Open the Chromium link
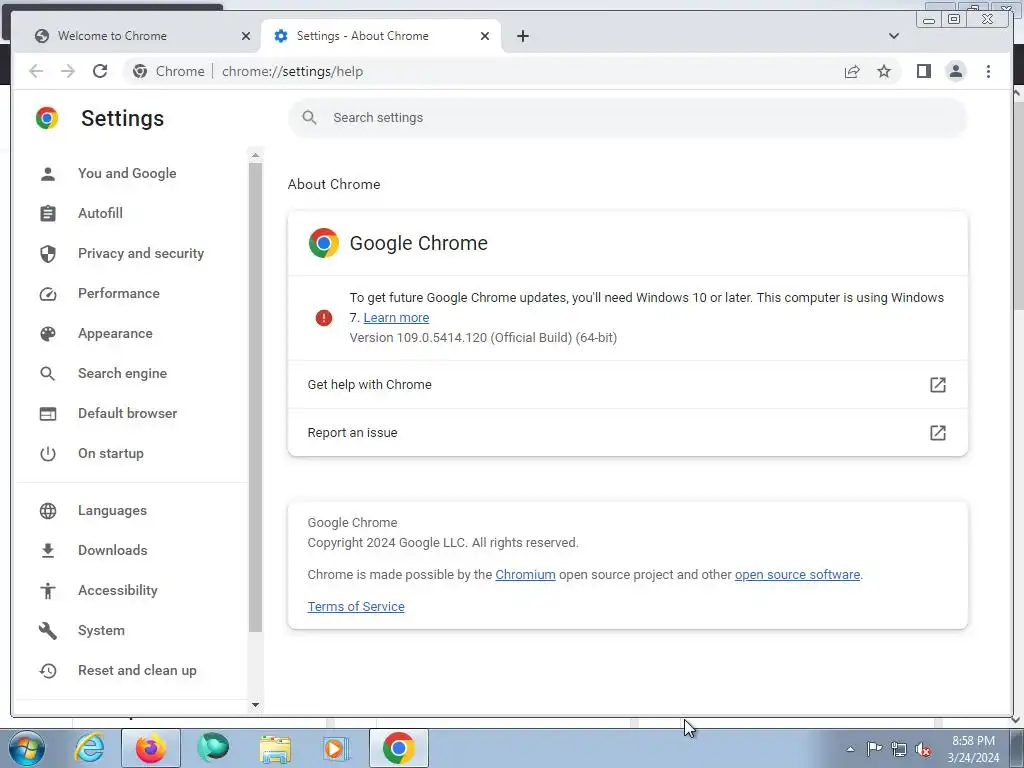The image size is (1024, 768). tap(525, 575)
